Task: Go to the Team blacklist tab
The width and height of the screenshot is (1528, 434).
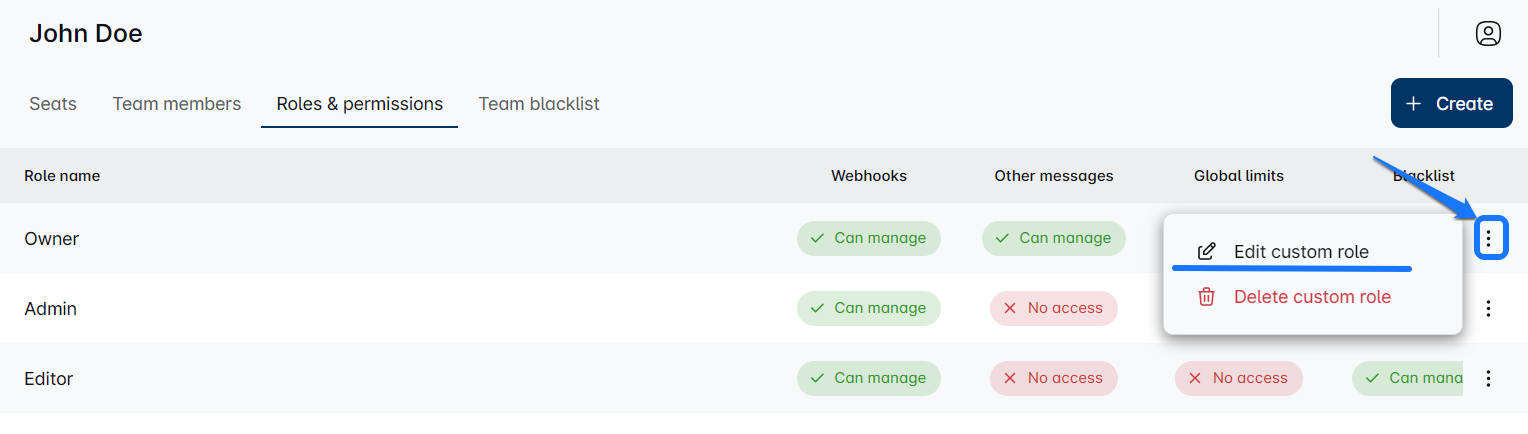Action: coord(539,104)
